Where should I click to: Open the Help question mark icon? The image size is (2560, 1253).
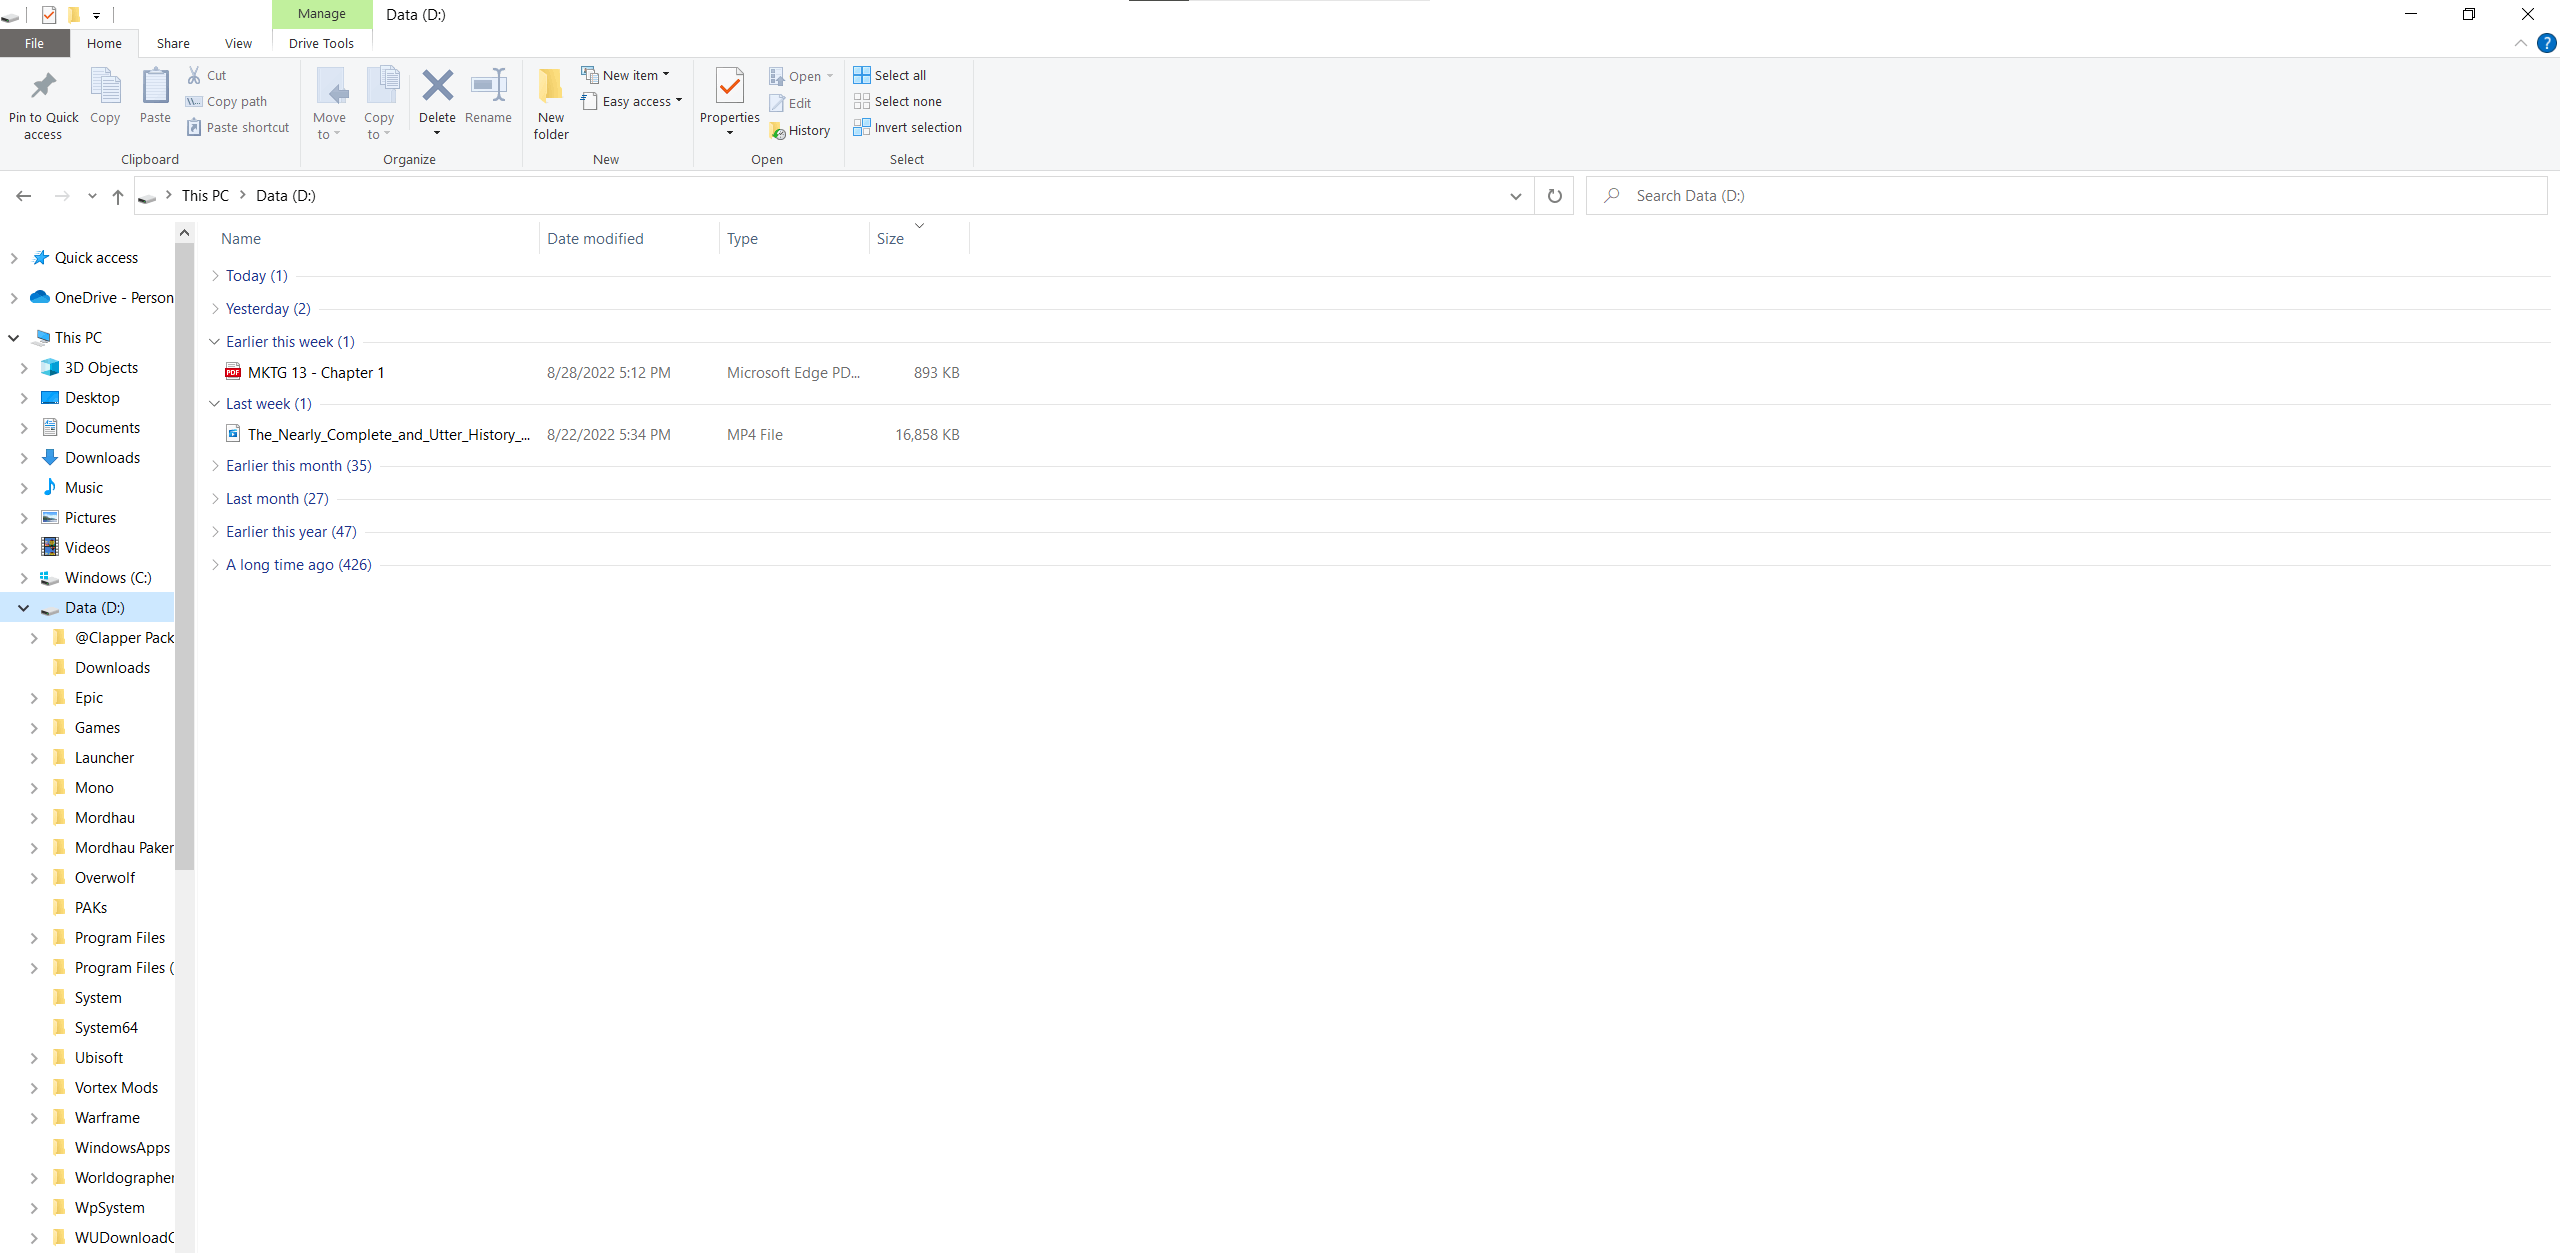pos(2546,43)
